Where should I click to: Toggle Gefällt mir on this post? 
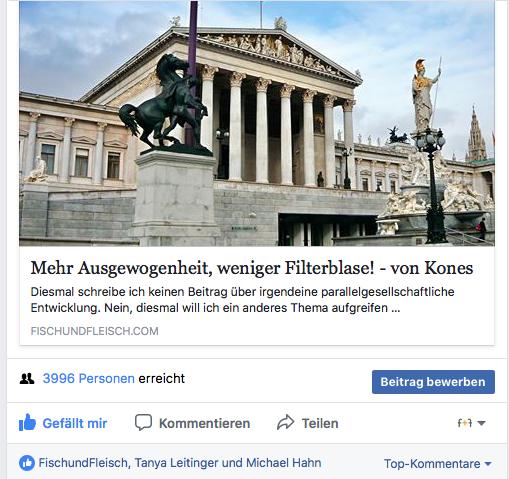click(x=63, y=423)
